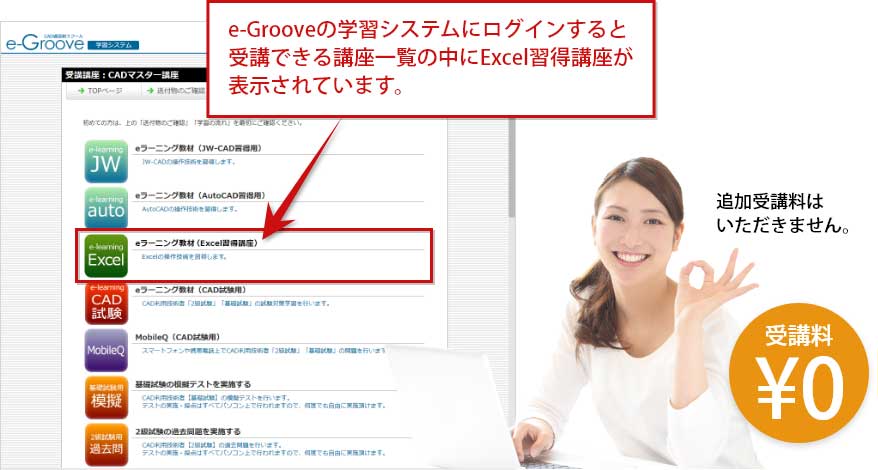The image size is (878, 470).
Task: Click the AutoCADの操作技術を習得します description
Action: [x=190, y=209]
